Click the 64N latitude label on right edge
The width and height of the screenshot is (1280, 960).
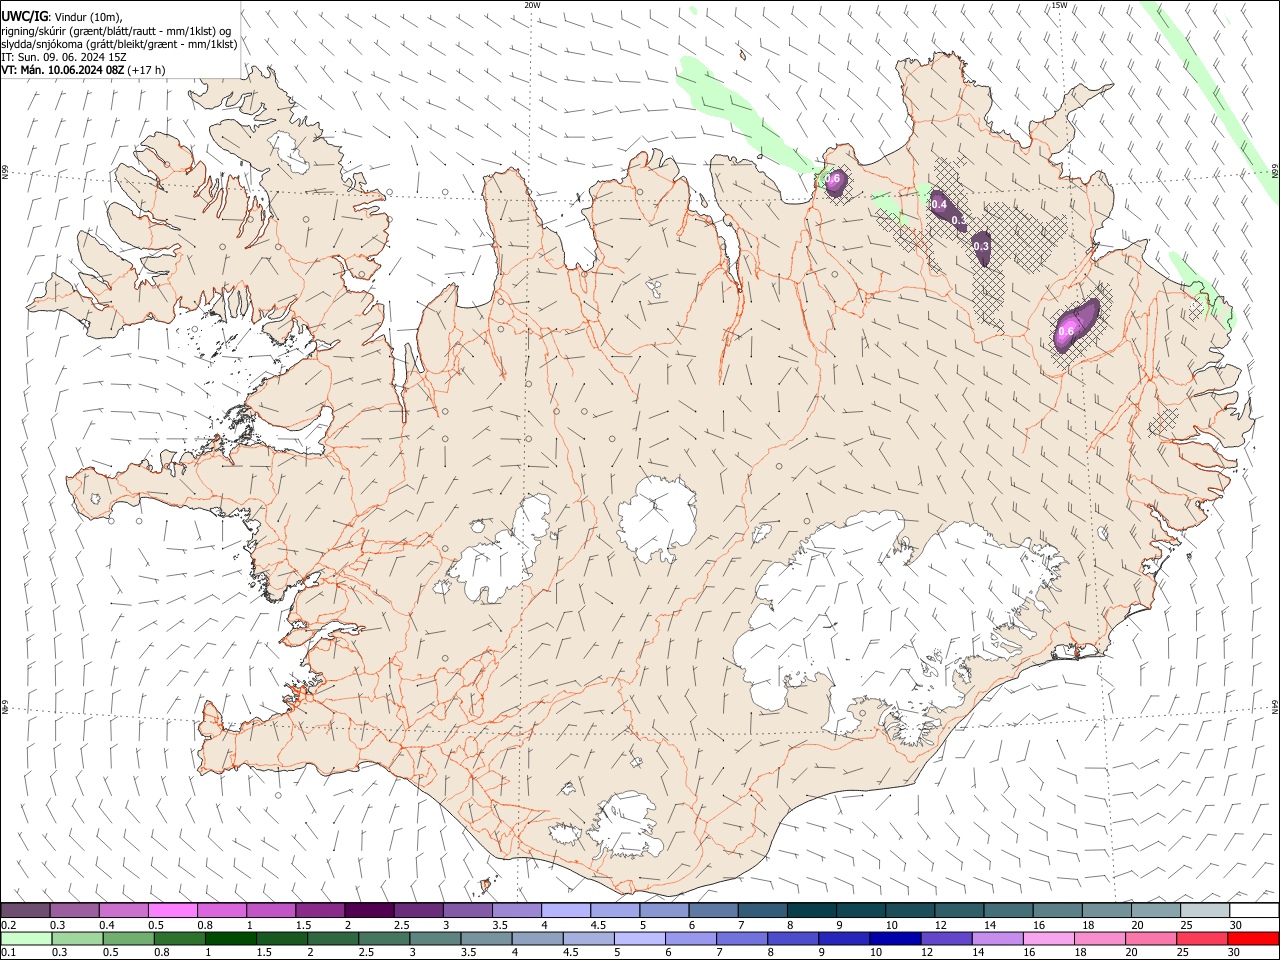[1275, 707]
